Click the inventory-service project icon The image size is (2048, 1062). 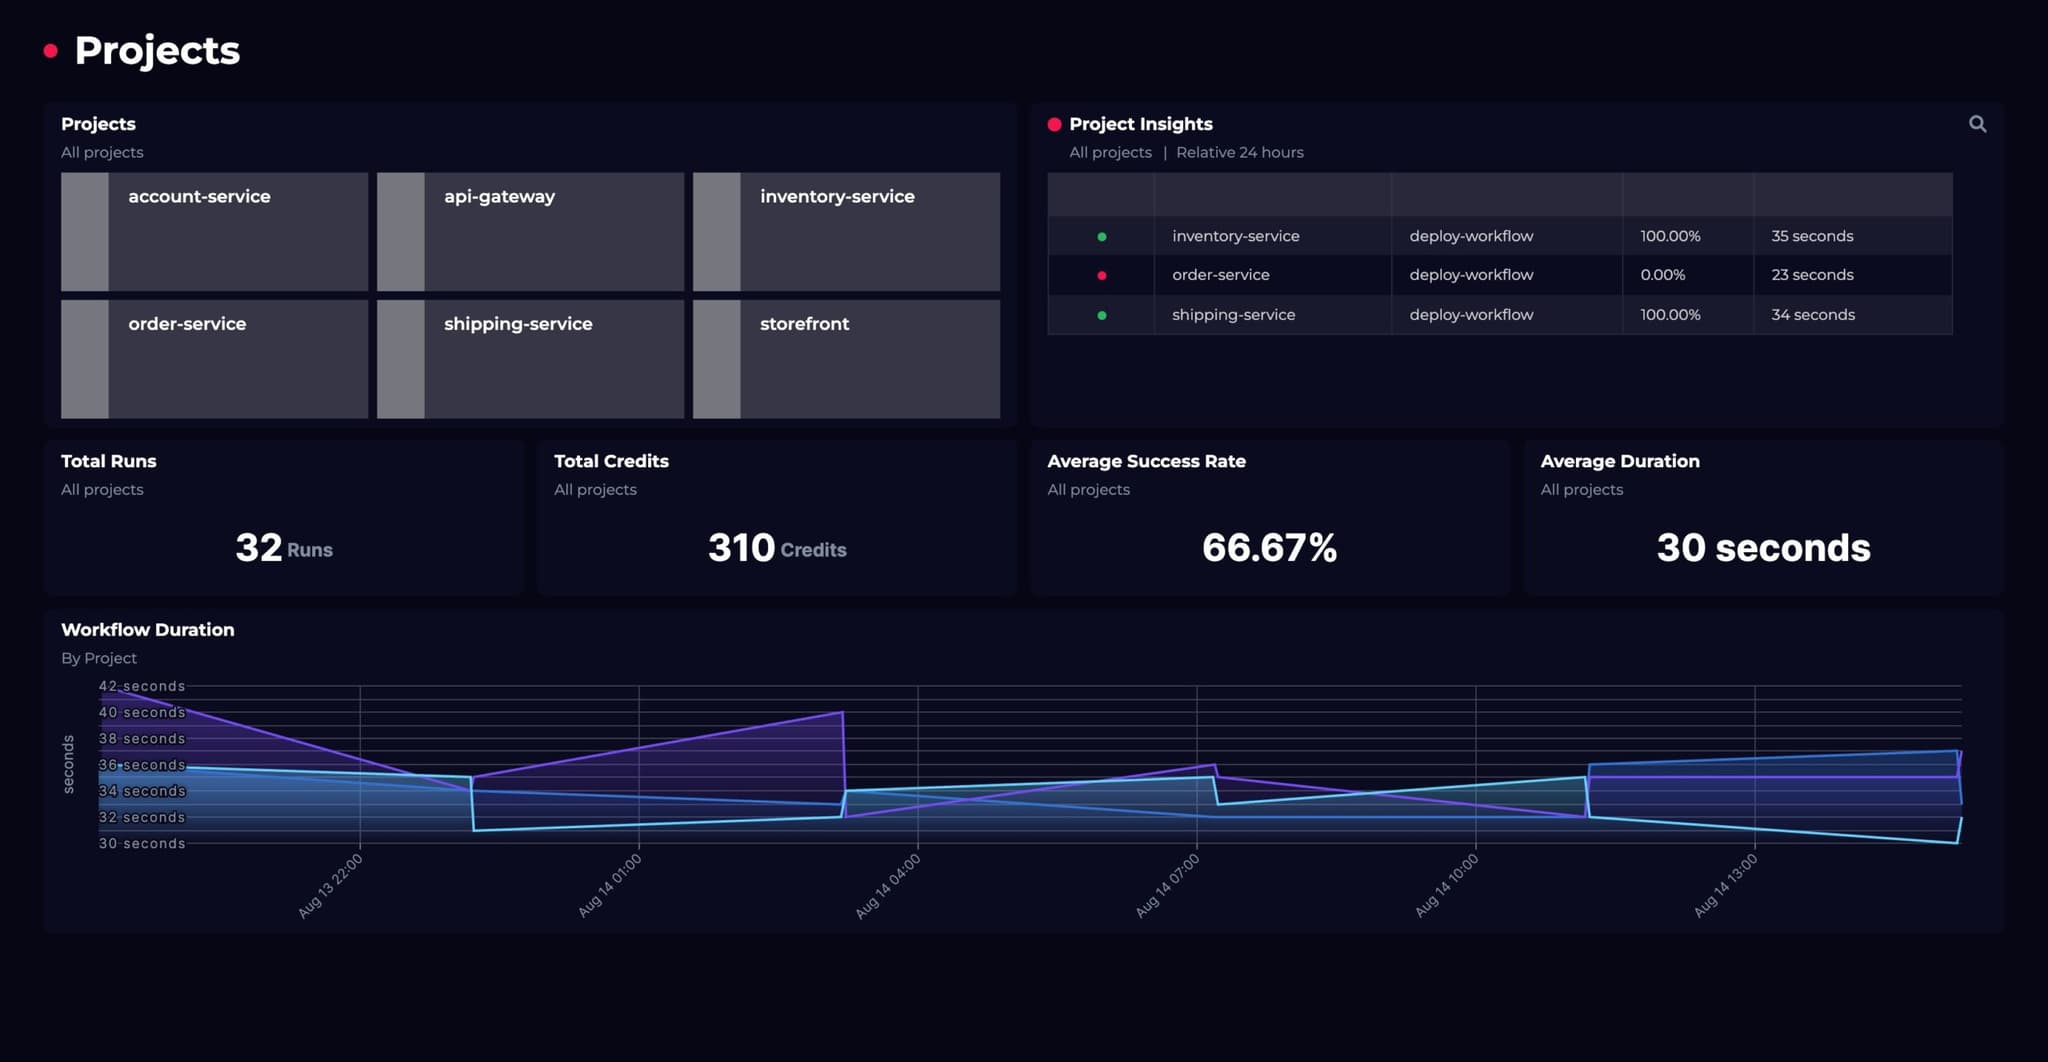pyautogui.click(x=716, y=231)
